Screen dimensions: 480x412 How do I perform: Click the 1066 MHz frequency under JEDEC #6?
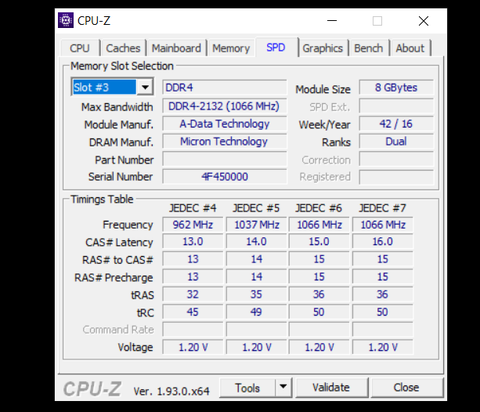tap(319, 224)
